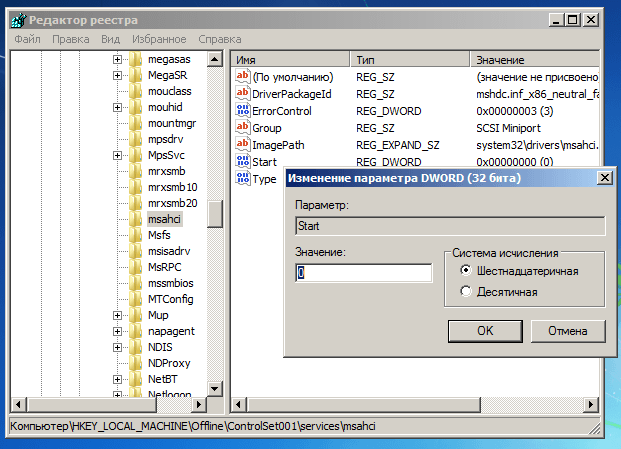Open the Файл menu
Screen dimensions: 621x449
point(27,39)
